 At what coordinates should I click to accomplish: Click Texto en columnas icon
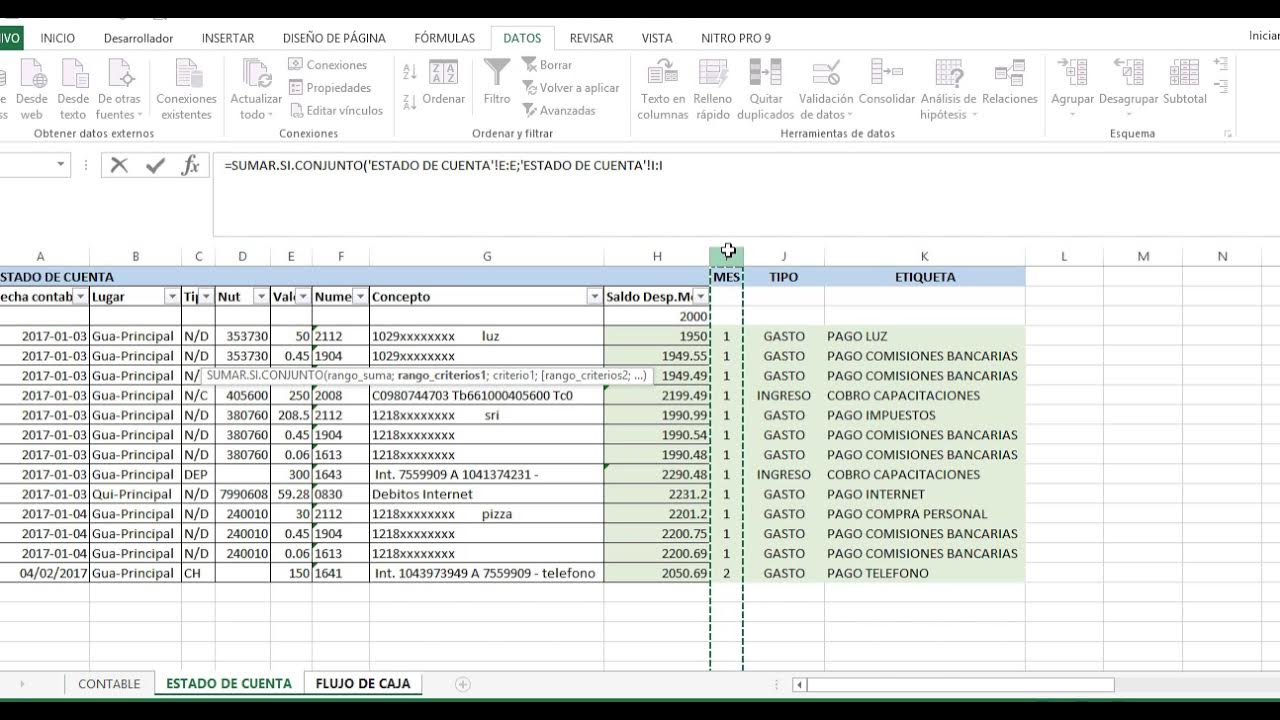click(663, 90)
